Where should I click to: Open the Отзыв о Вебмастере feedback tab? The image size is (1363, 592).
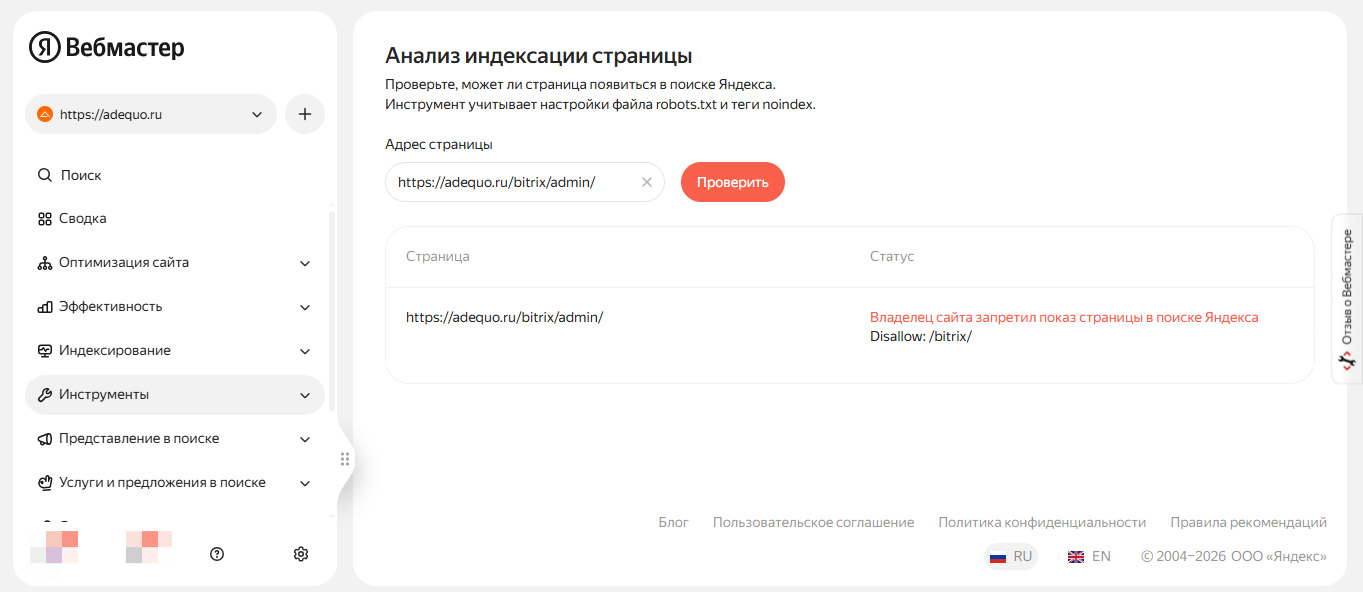[1348, 299]
